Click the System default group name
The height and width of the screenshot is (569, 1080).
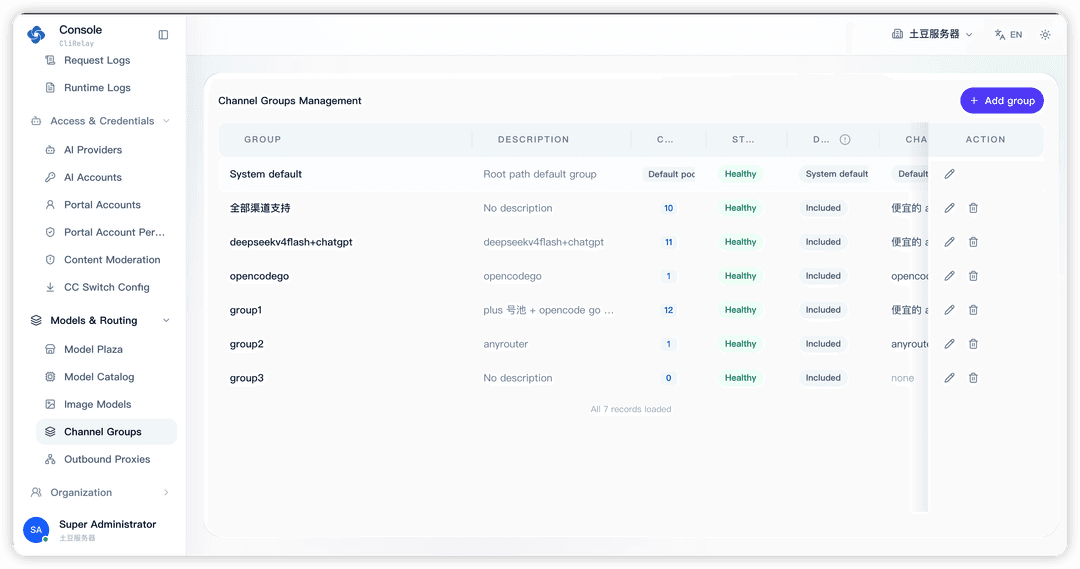(266, 174)
